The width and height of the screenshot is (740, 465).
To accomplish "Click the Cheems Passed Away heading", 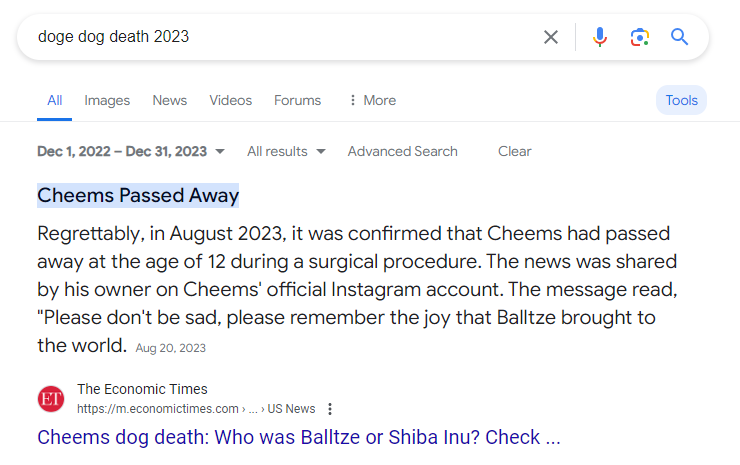I will pos(138,195).
